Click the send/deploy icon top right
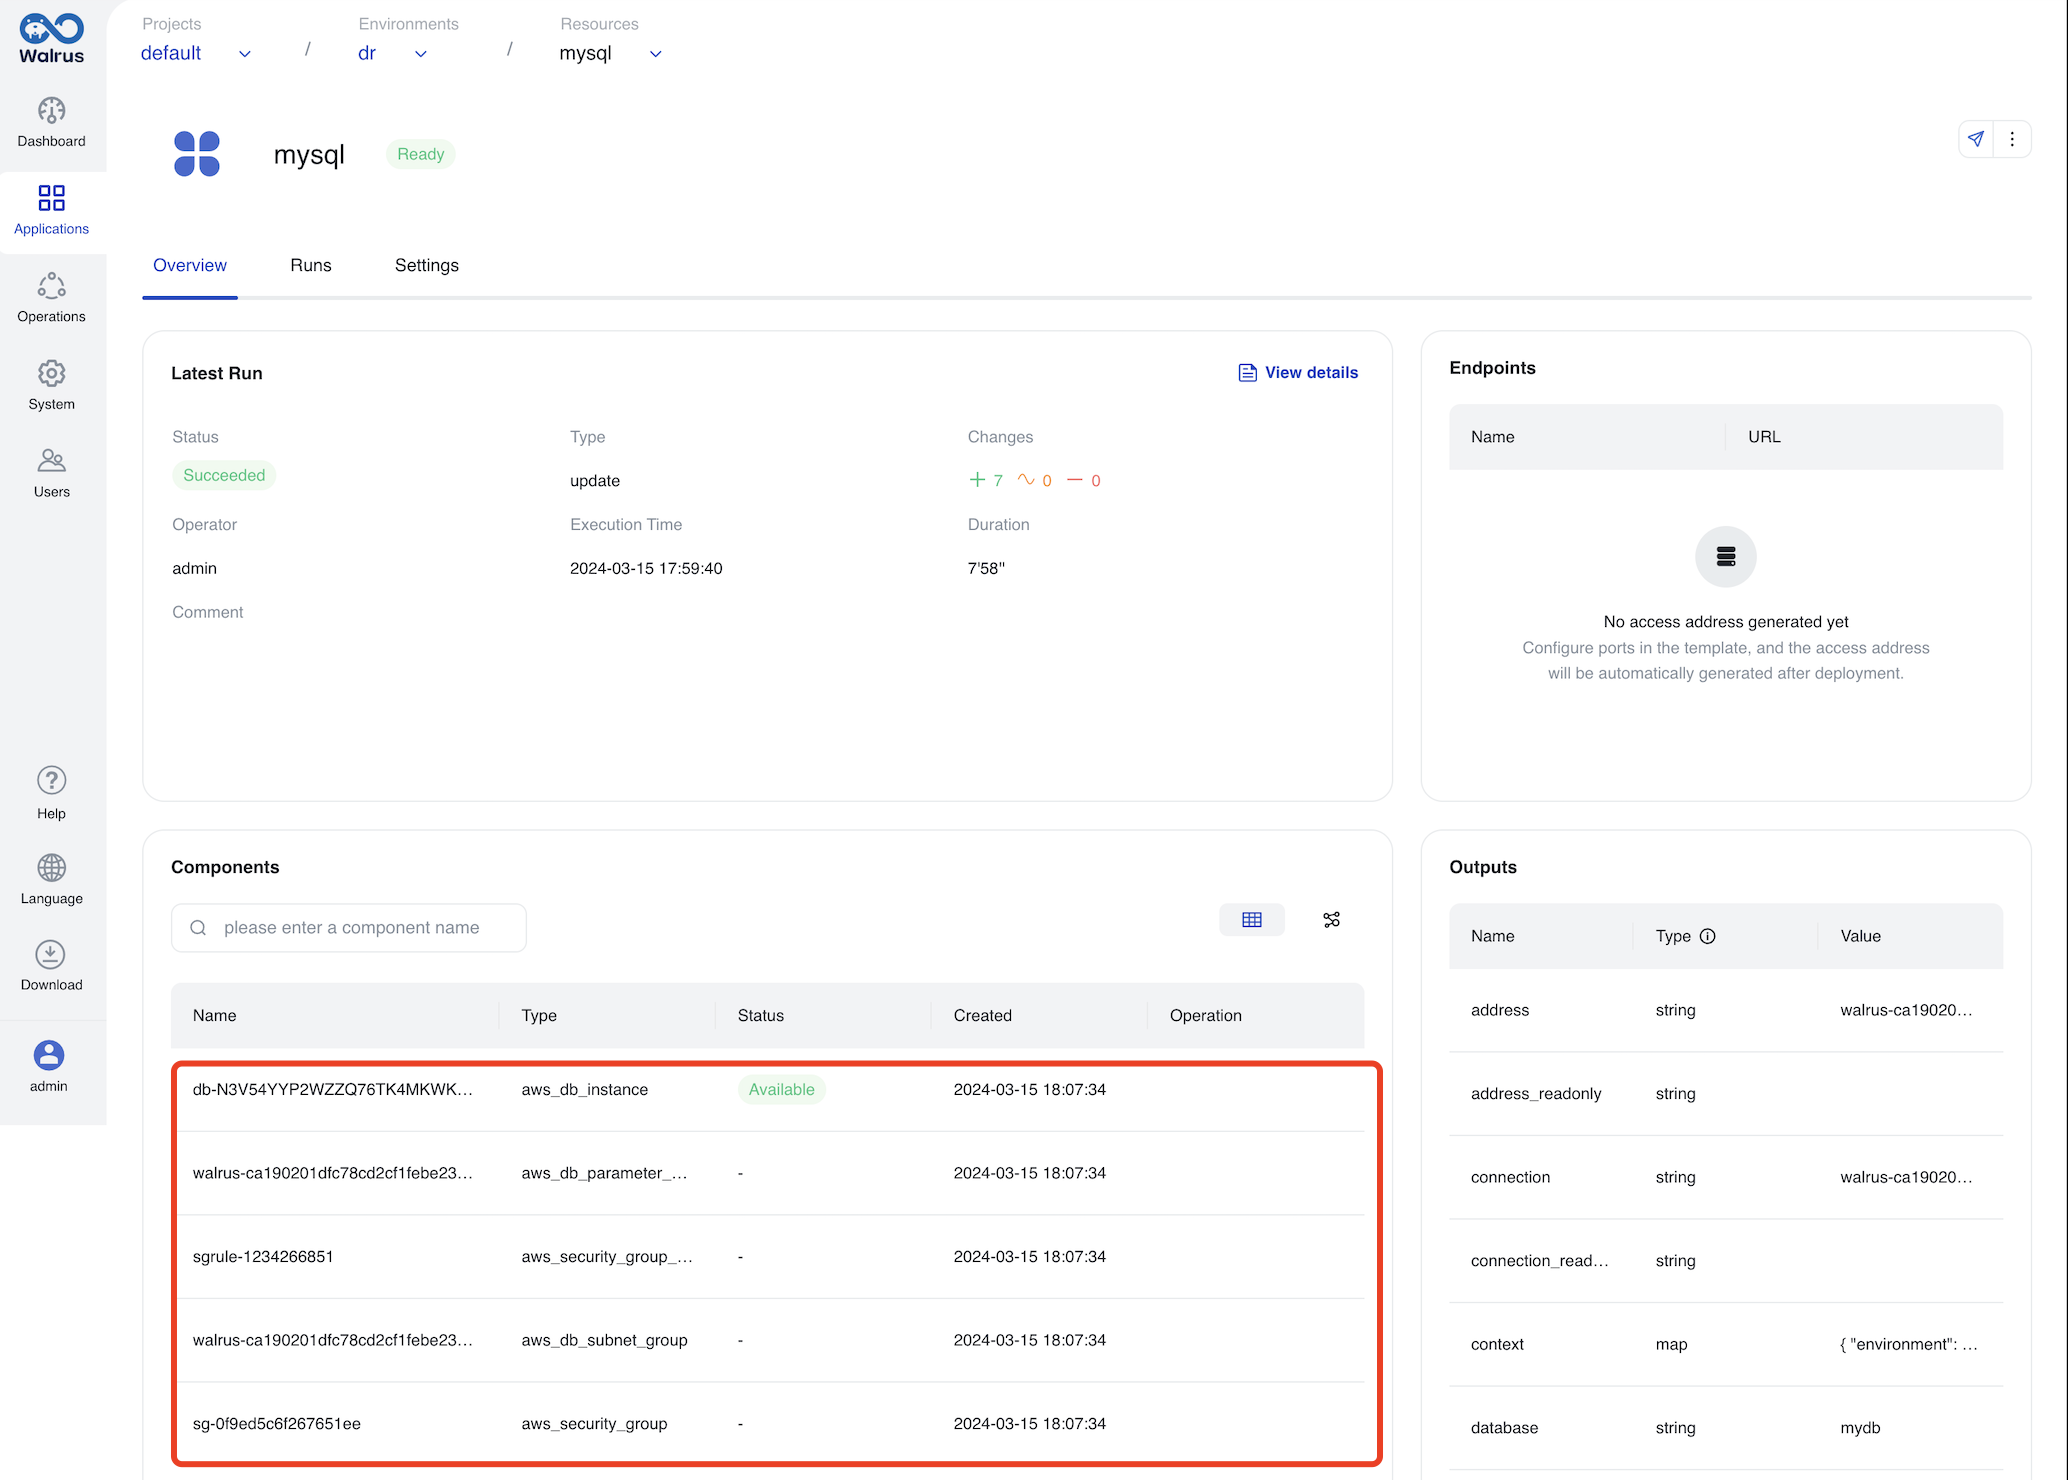This screenshot has height=1480, width=2068. click(1975, 139)
